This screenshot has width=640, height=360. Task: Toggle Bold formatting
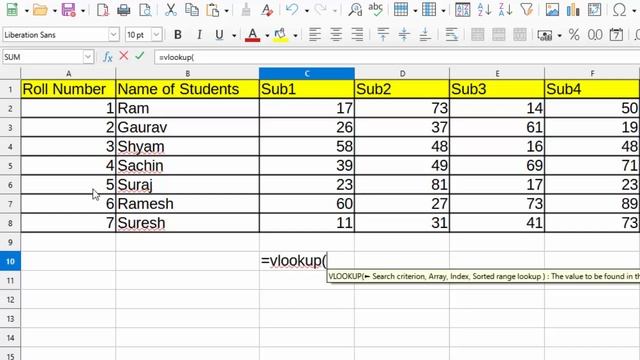pyautogui.click(x=178, y=35)
